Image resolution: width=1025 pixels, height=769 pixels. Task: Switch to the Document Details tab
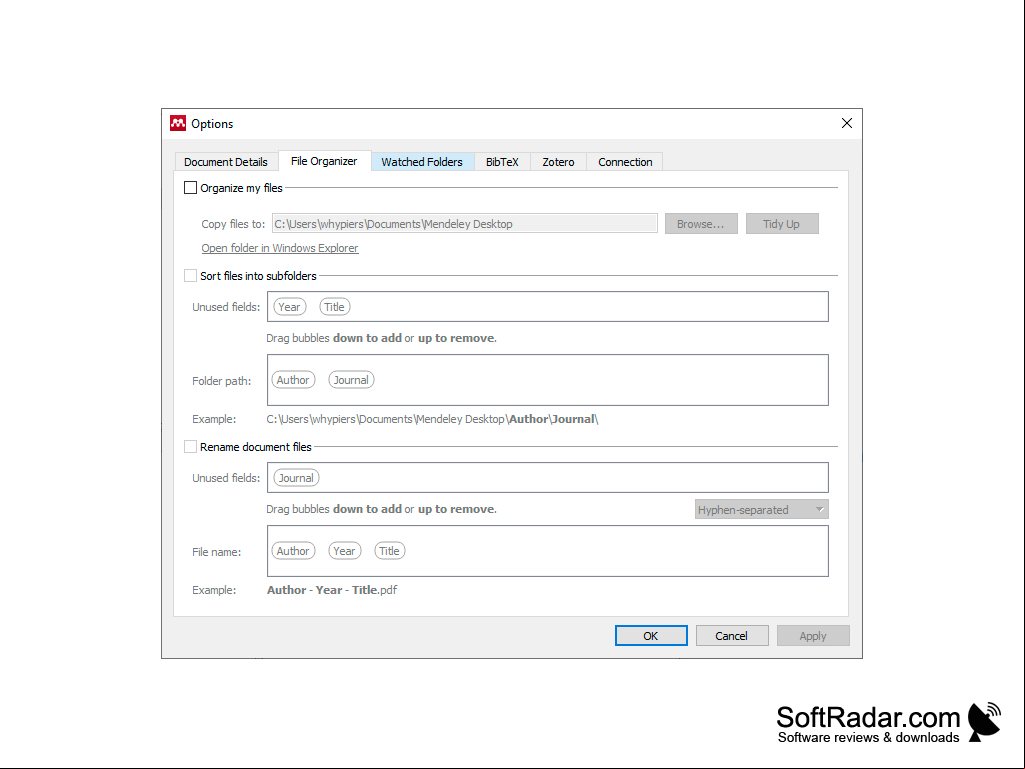[226, 162]
